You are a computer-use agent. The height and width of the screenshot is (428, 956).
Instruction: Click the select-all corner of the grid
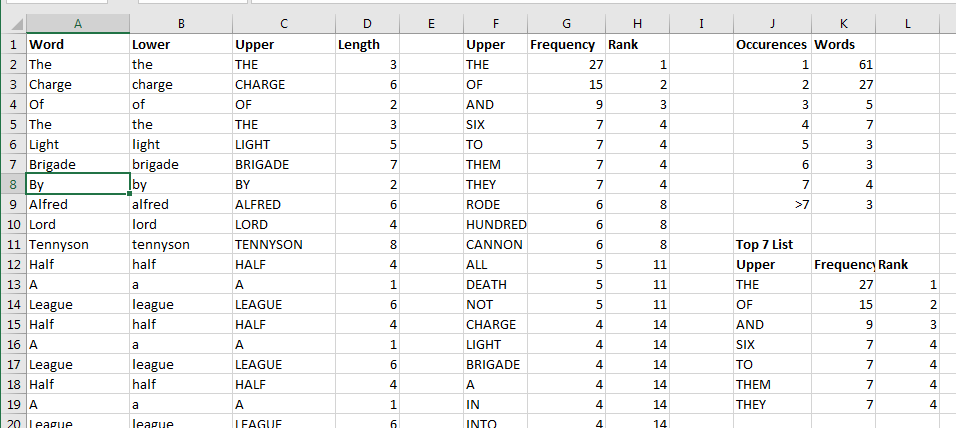(x=12, y=22)
